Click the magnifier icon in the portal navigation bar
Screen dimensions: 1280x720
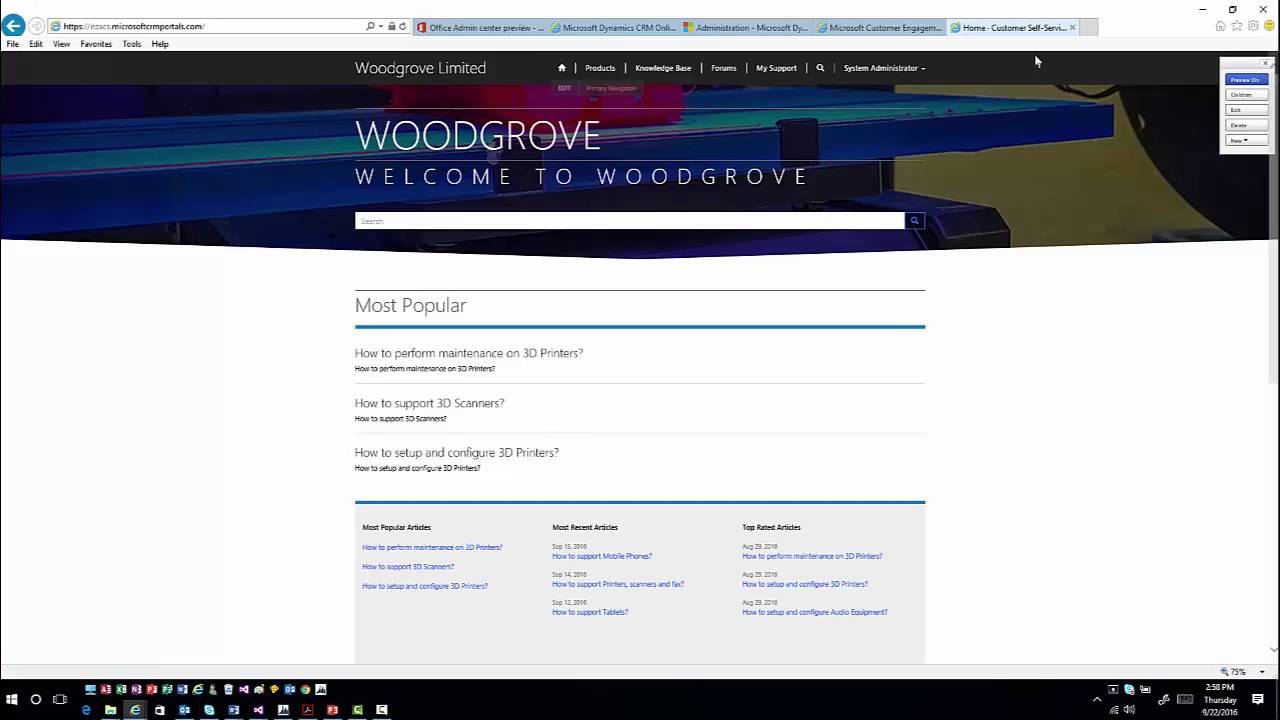(x=820, y=68)
